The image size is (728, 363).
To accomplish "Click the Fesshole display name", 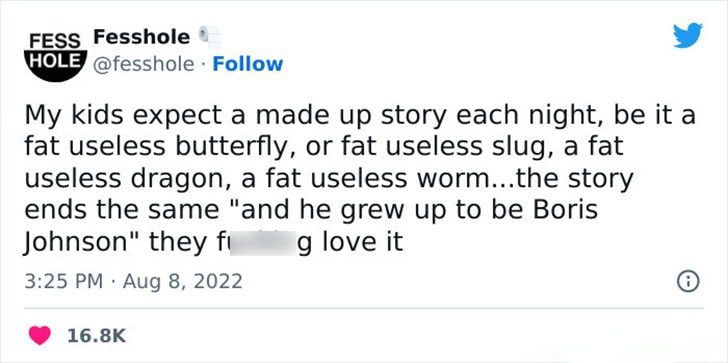I will tap(142, 37).
